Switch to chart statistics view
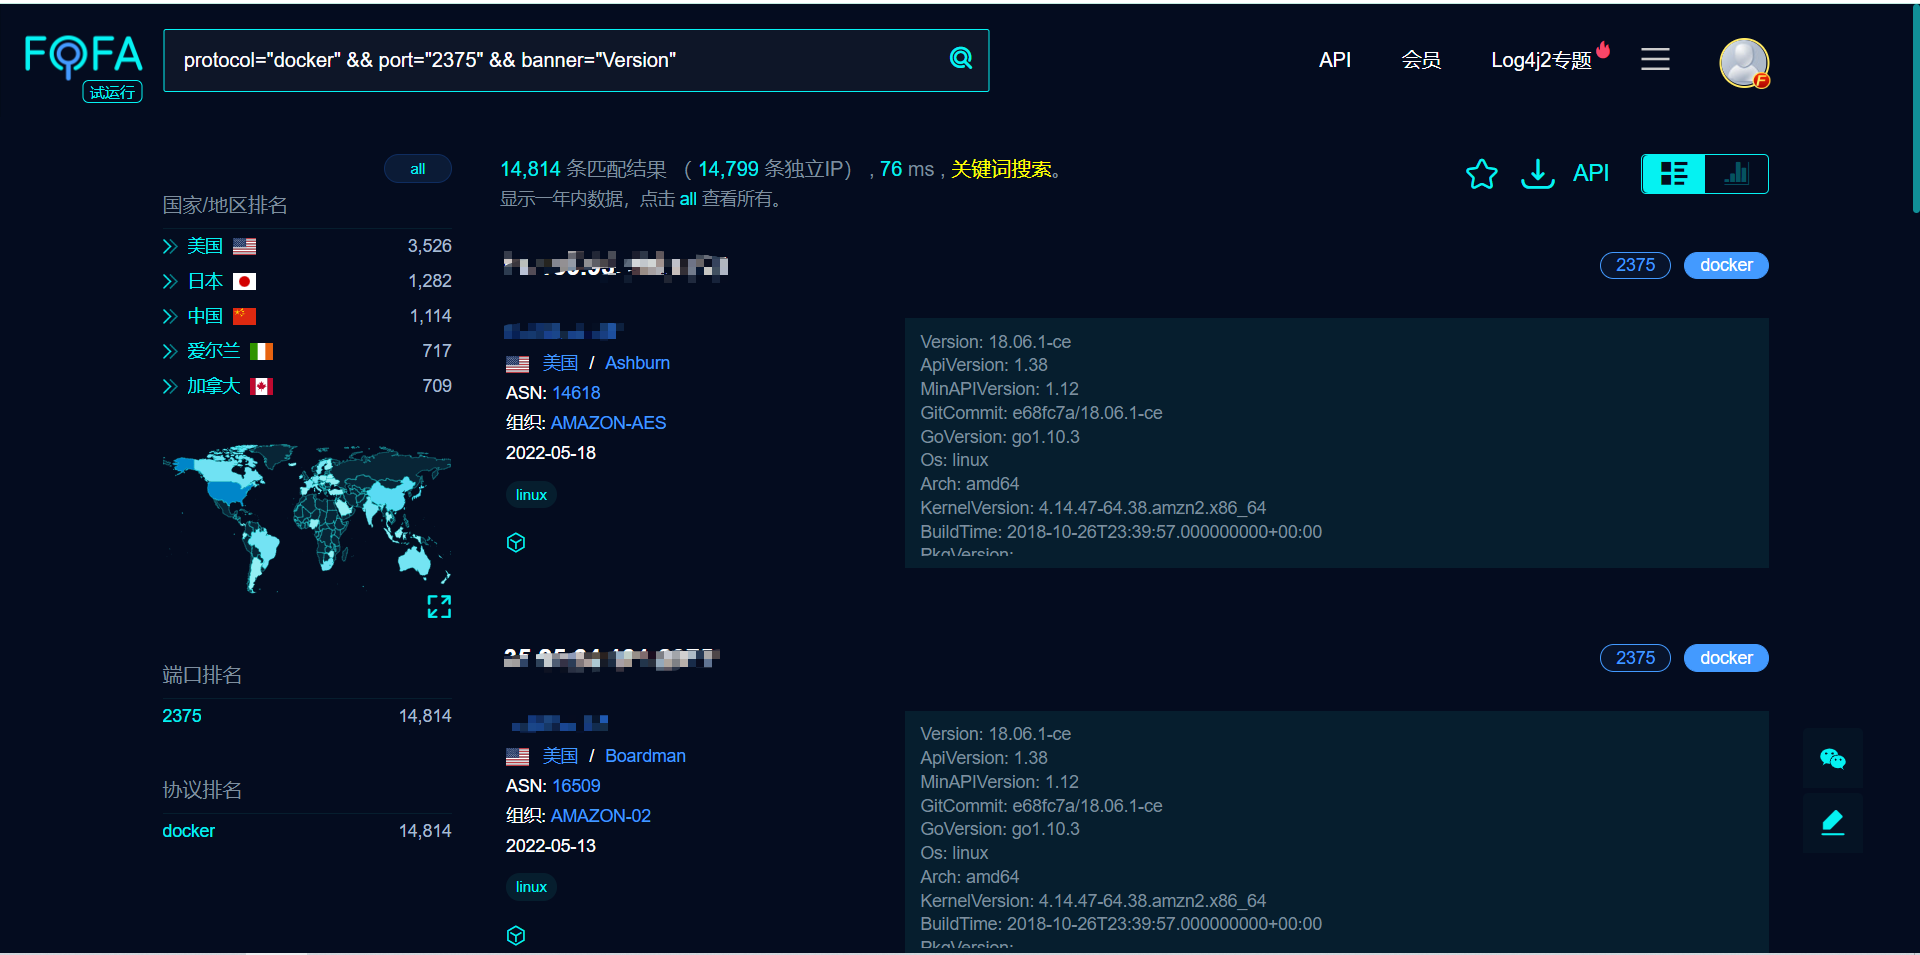Screen dimensions: 1920x955 pos(1736,174)
